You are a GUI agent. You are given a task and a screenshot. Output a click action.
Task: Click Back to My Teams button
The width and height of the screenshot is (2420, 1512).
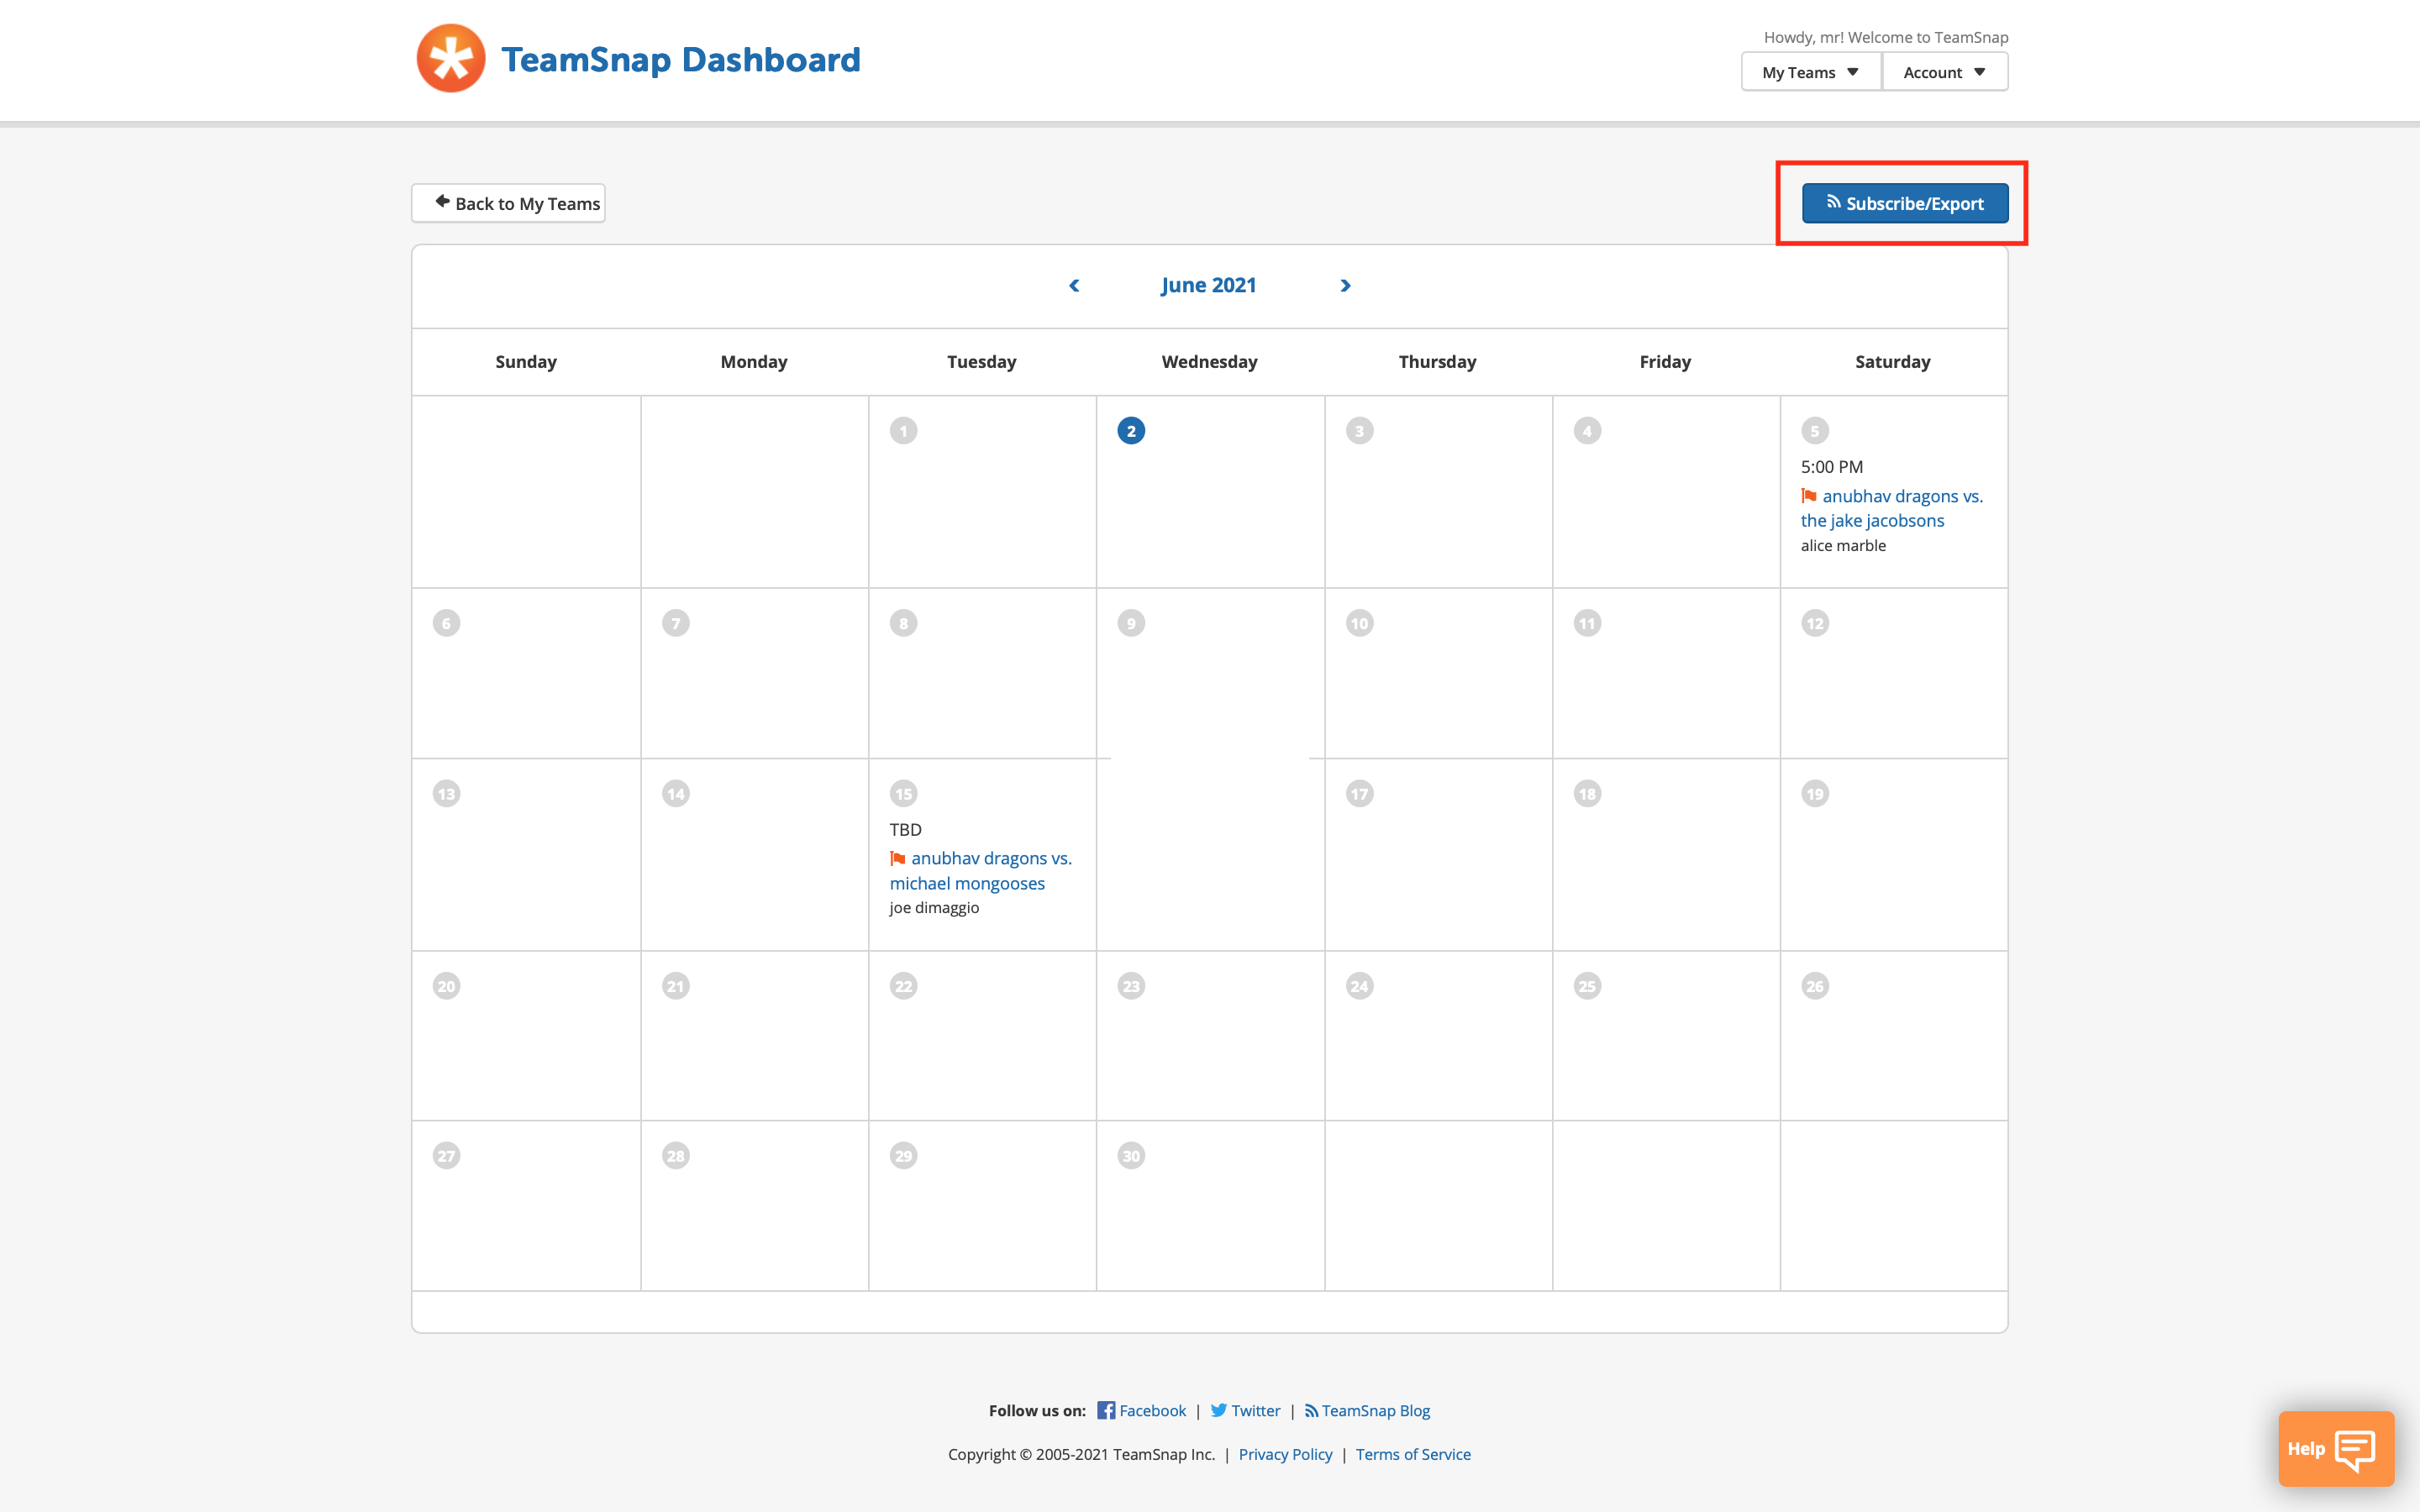[x=508, y=203]
